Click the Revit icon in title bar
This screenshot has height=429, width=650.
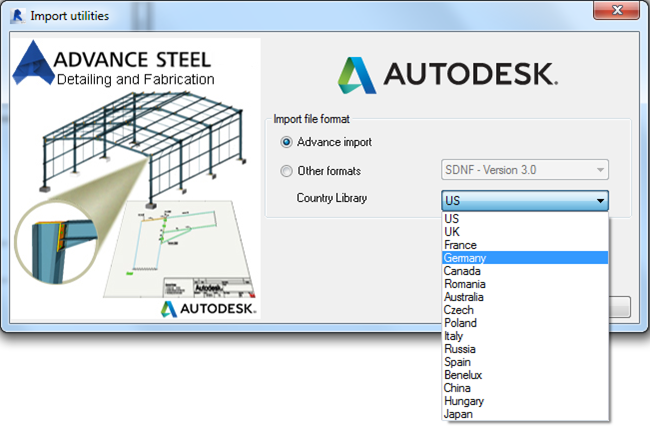coord(18,16)
